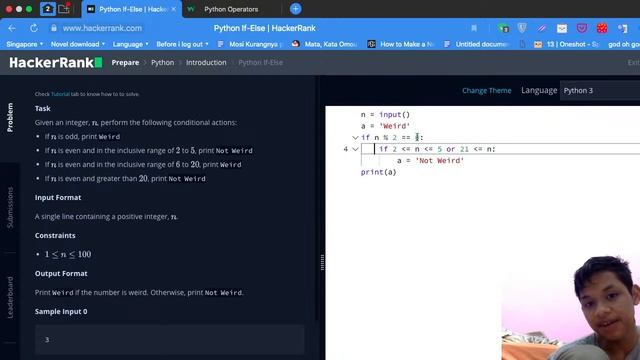
Task: Select the Submissions side tab
Action: [x=10, y=207]
